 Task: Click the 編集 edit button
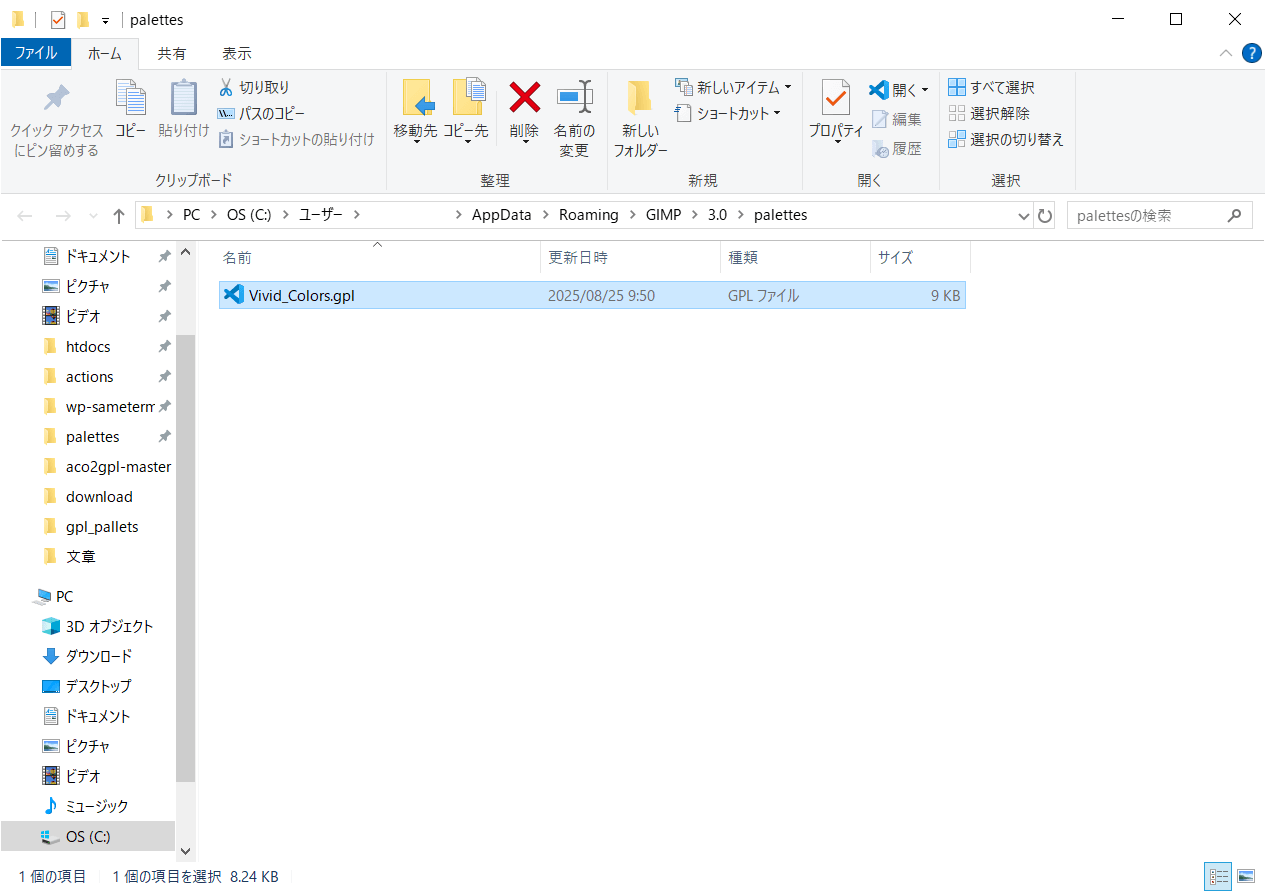pyautogui.click(x=897, y=119)
